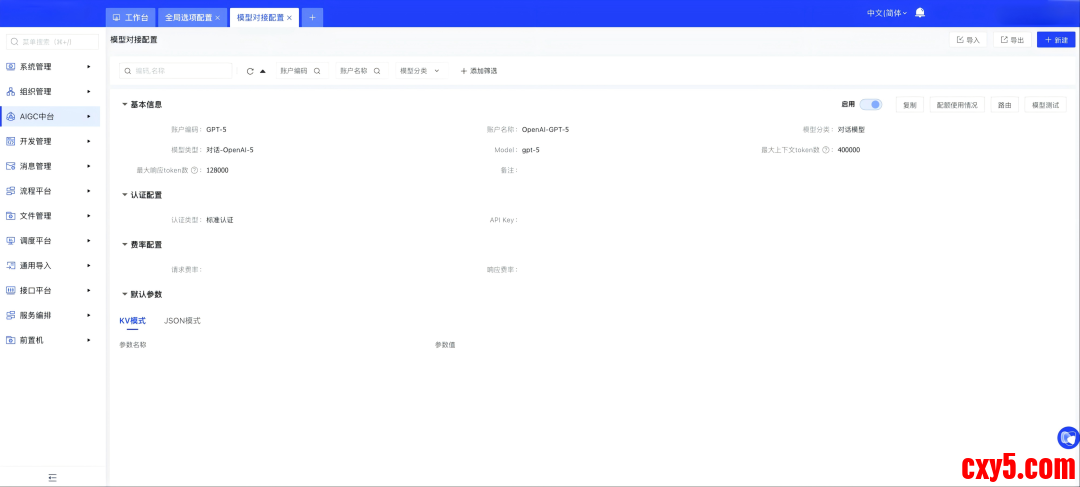Image resolution: width=1080 pixels, height=487 pixels.
Task: Click the 接口平台 sidebar icon
Action: click(x=10, y=290)
